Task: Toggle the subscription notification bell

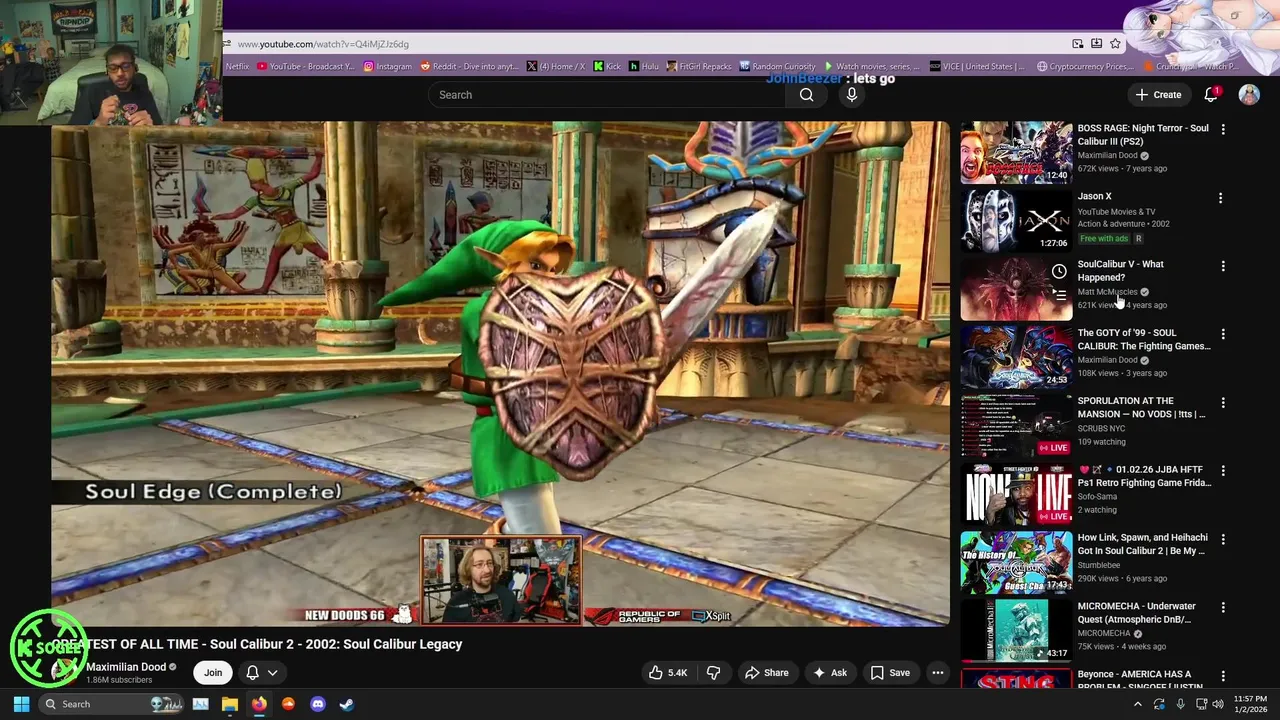Action: [252, 673]
